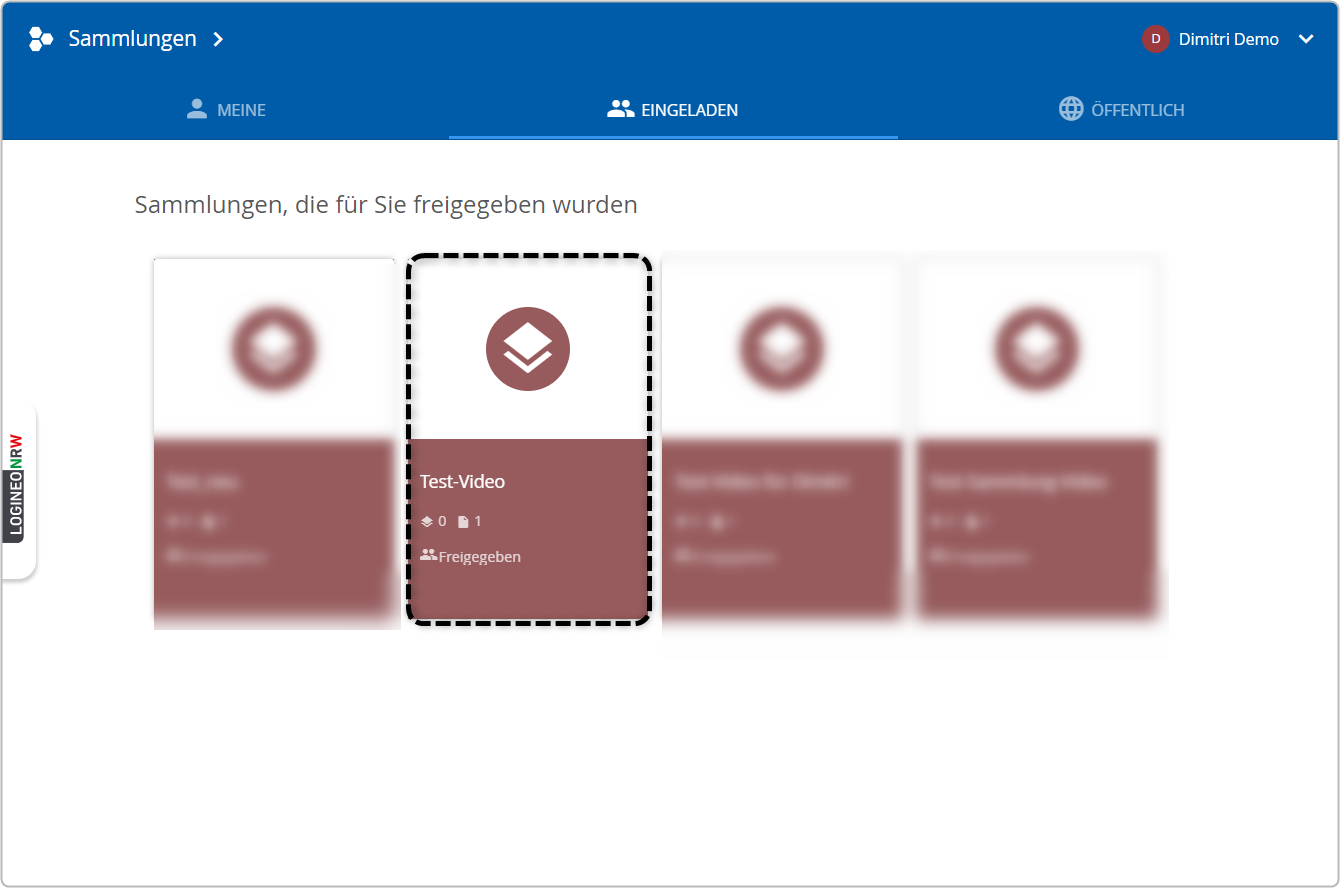Open the third blurred collection card
The image size is (1340, 888).
782,440
